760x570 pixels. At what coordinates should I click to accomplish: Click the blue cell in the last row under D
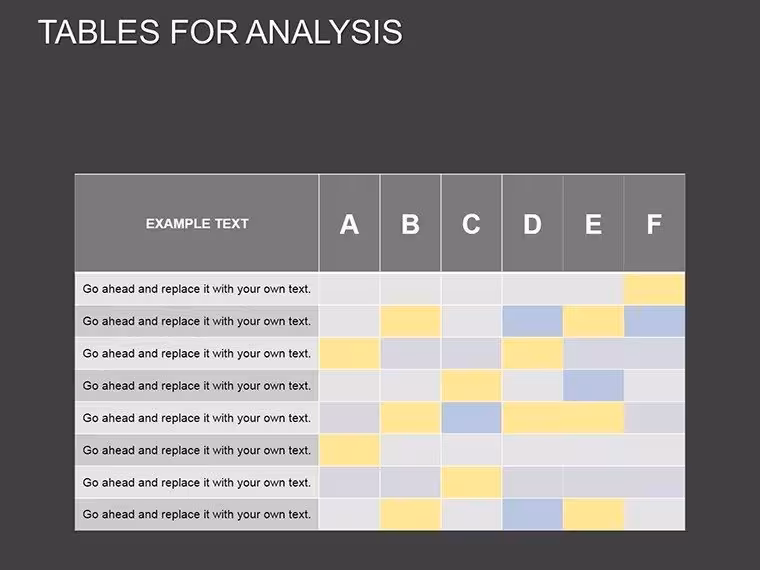pyautogui.click(x=532, y=514)
